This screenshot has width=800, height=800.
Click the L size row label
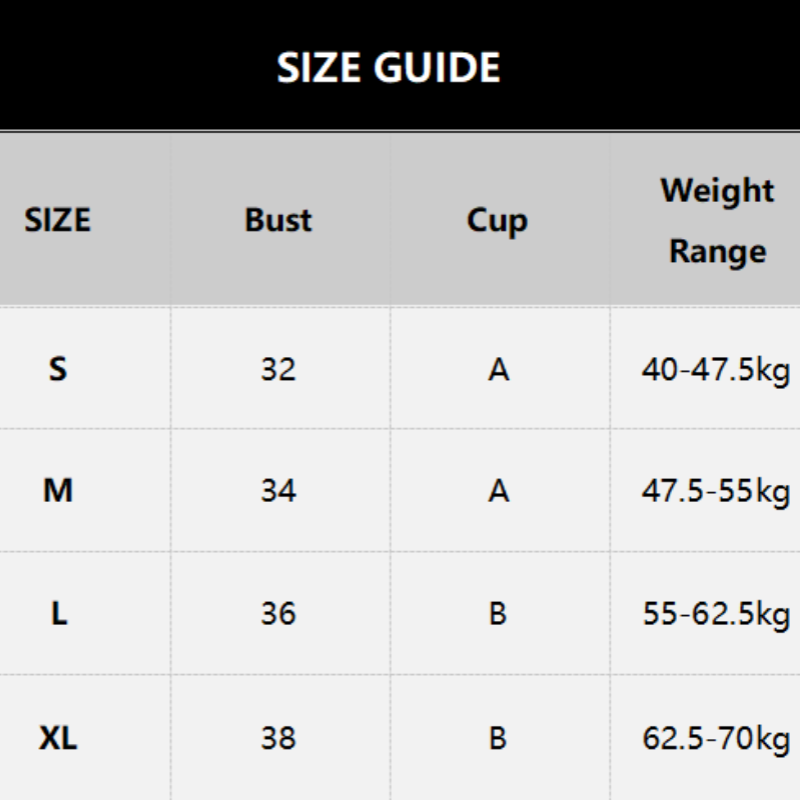(59, 613)
